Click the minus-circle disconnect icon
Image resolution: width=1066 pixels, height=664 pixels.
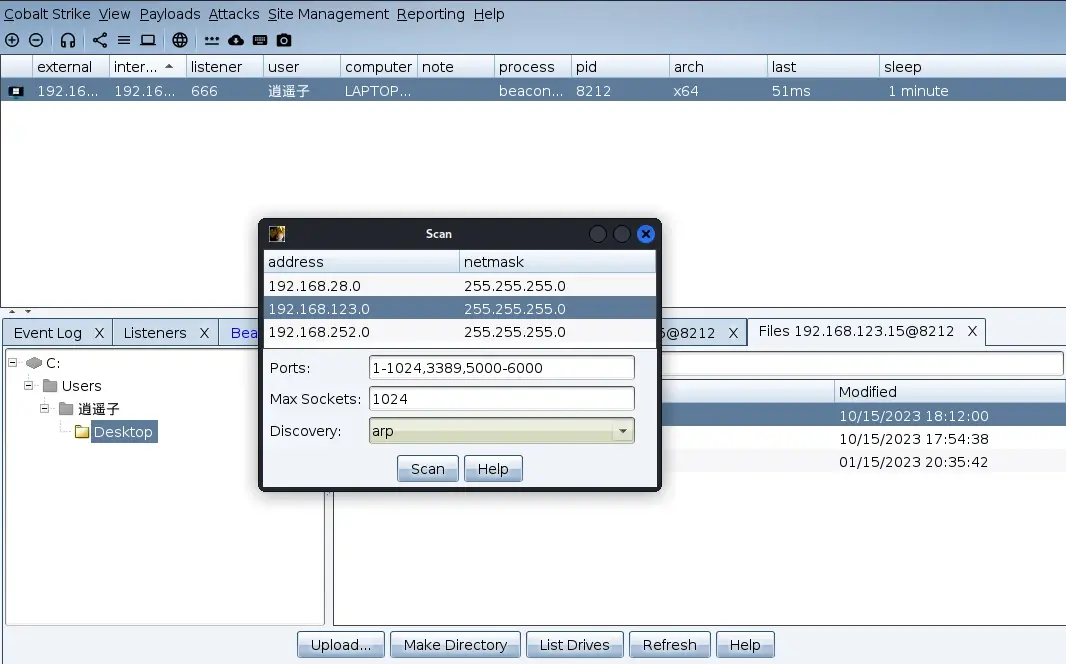pos(36,40)
